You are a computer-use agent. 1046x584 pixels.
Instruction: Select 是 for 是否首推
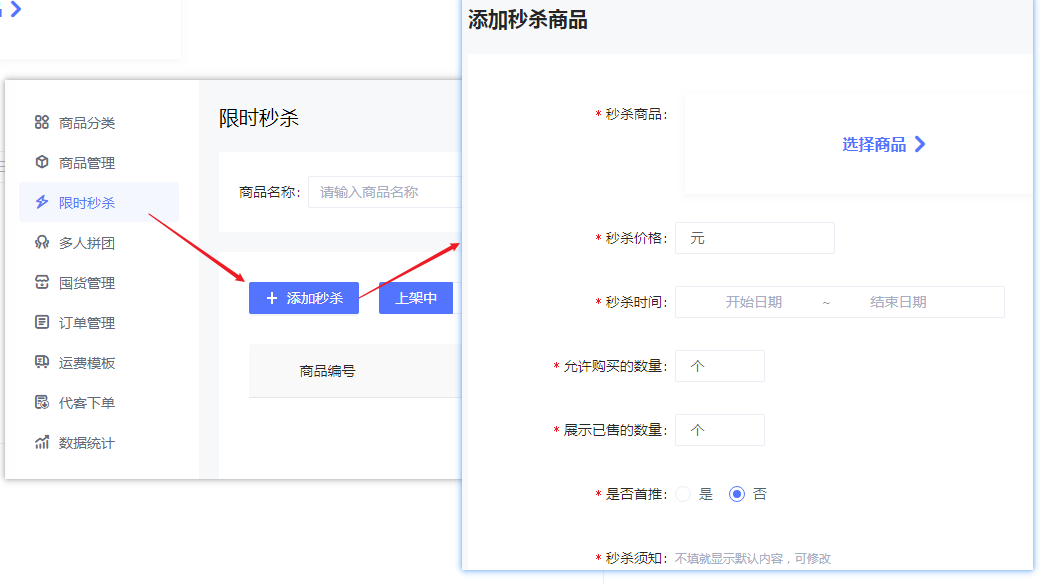(x=684, y=493)
